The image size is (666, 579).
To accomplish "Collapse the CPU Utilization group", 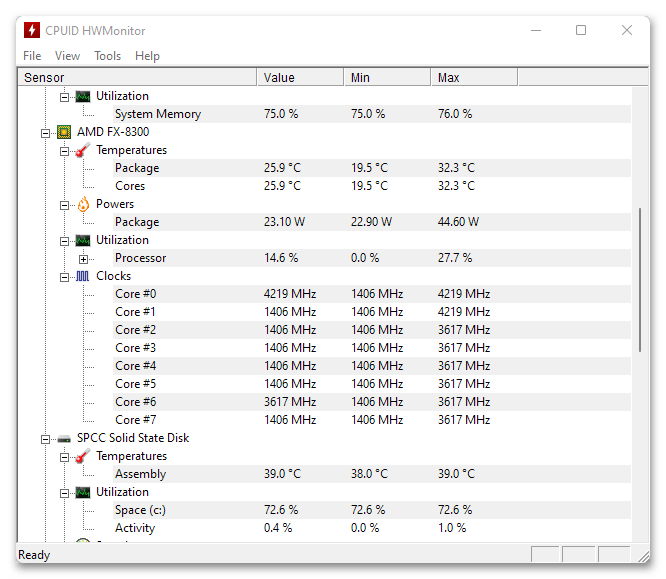I will tap(64, 242).
